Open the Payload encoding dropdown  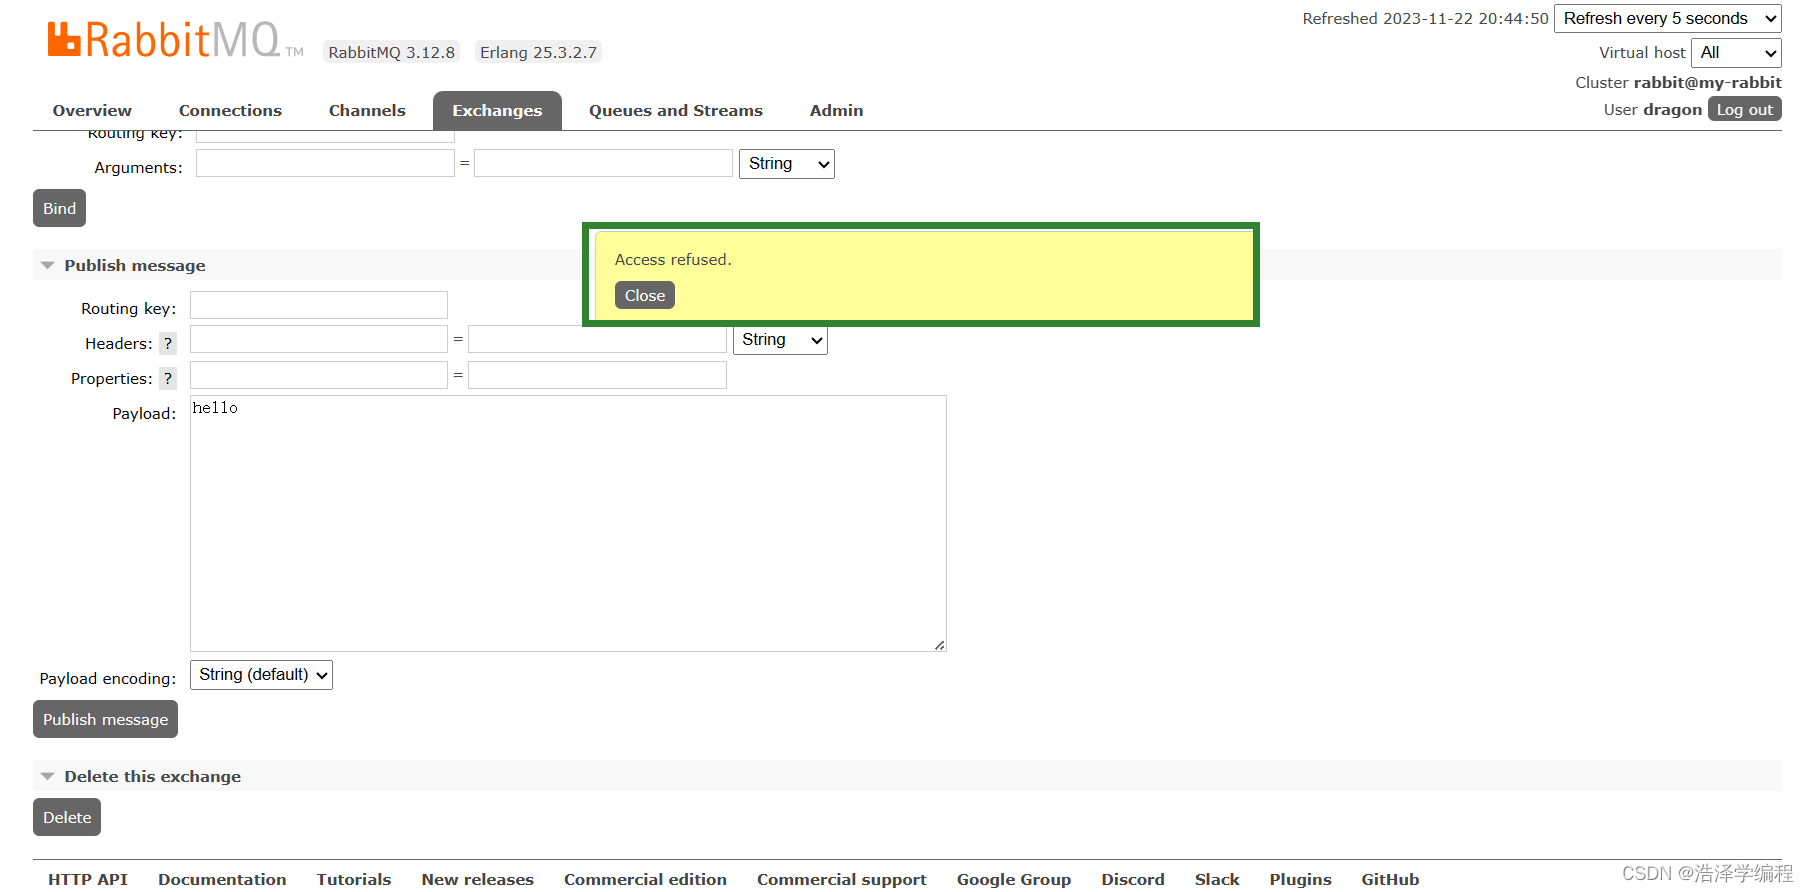tap(261, 675)
